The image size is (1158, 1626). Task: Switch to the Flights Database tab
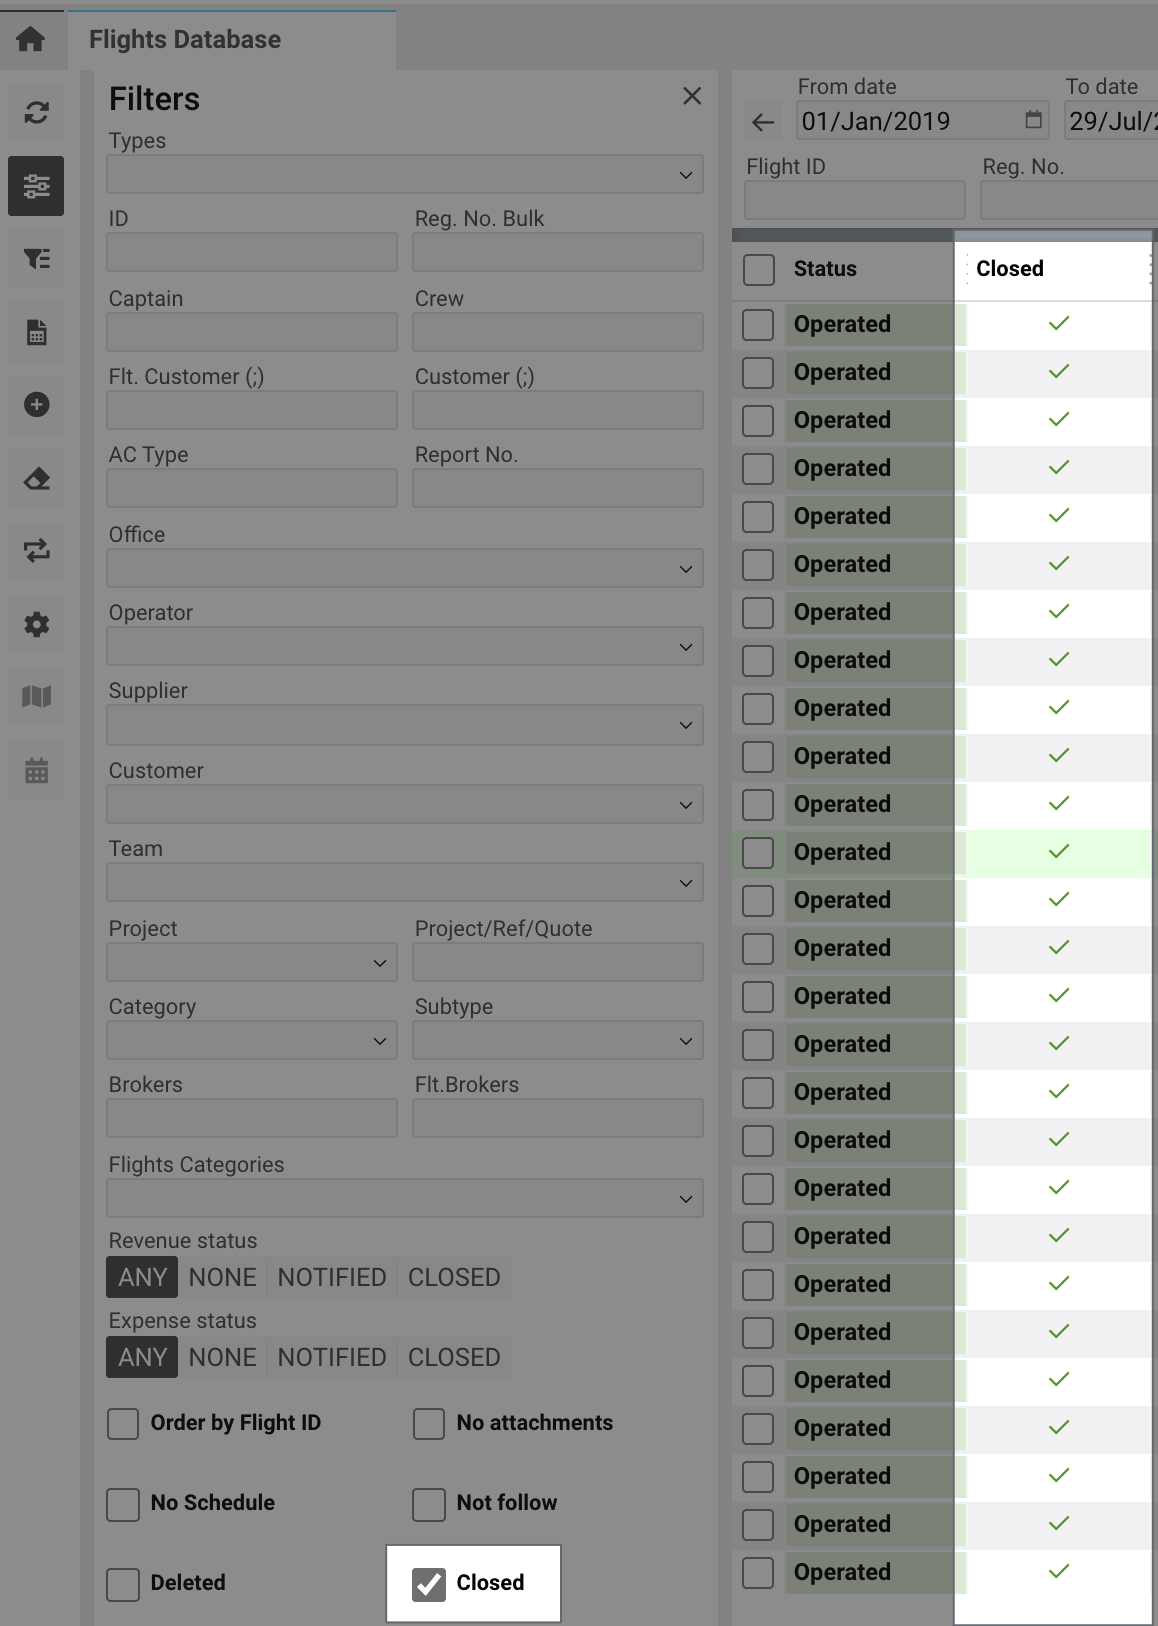pyautogui.click(x=184, y=39)
